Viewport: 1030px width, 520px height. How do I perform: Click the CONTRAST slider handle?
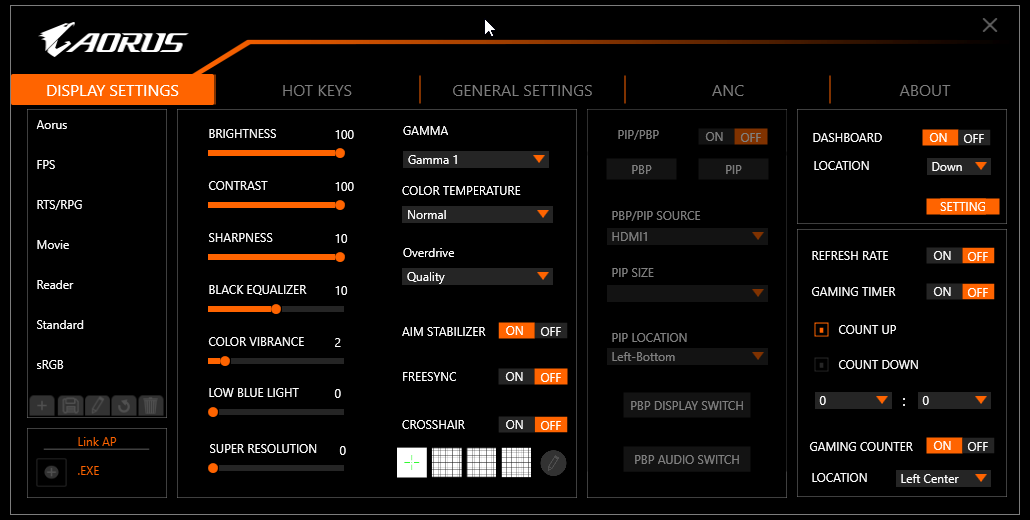pyautogui.click(x=340, y=205)
